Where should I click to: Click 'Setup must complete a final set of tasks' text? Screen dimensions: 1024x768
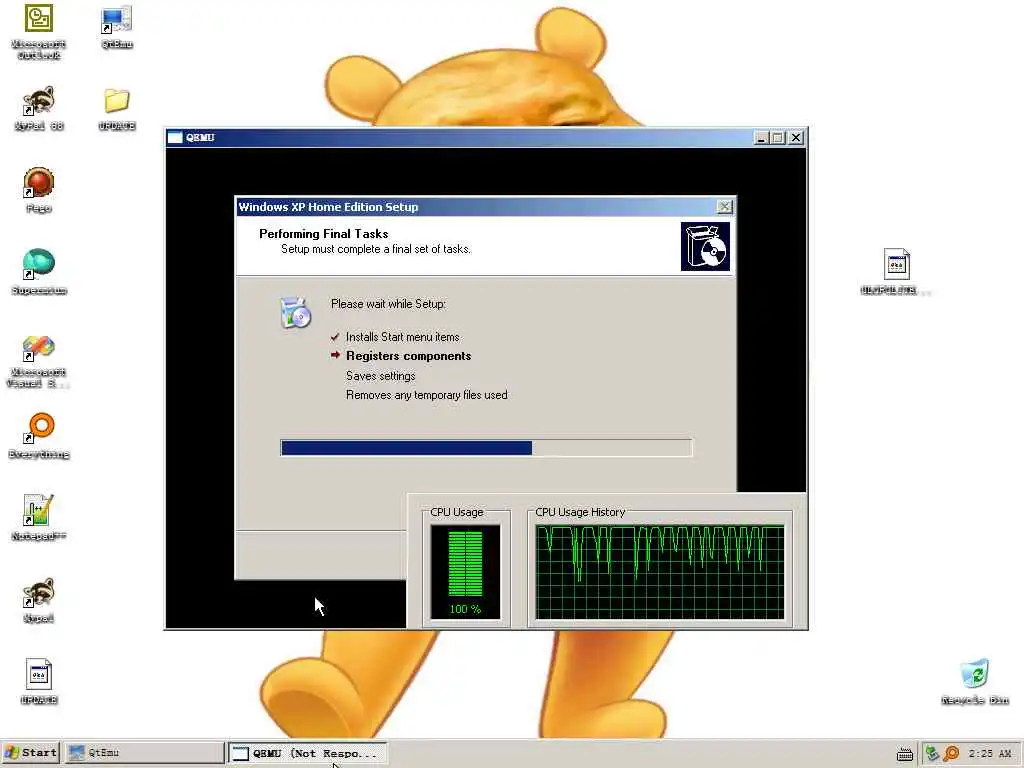point(376,249)
